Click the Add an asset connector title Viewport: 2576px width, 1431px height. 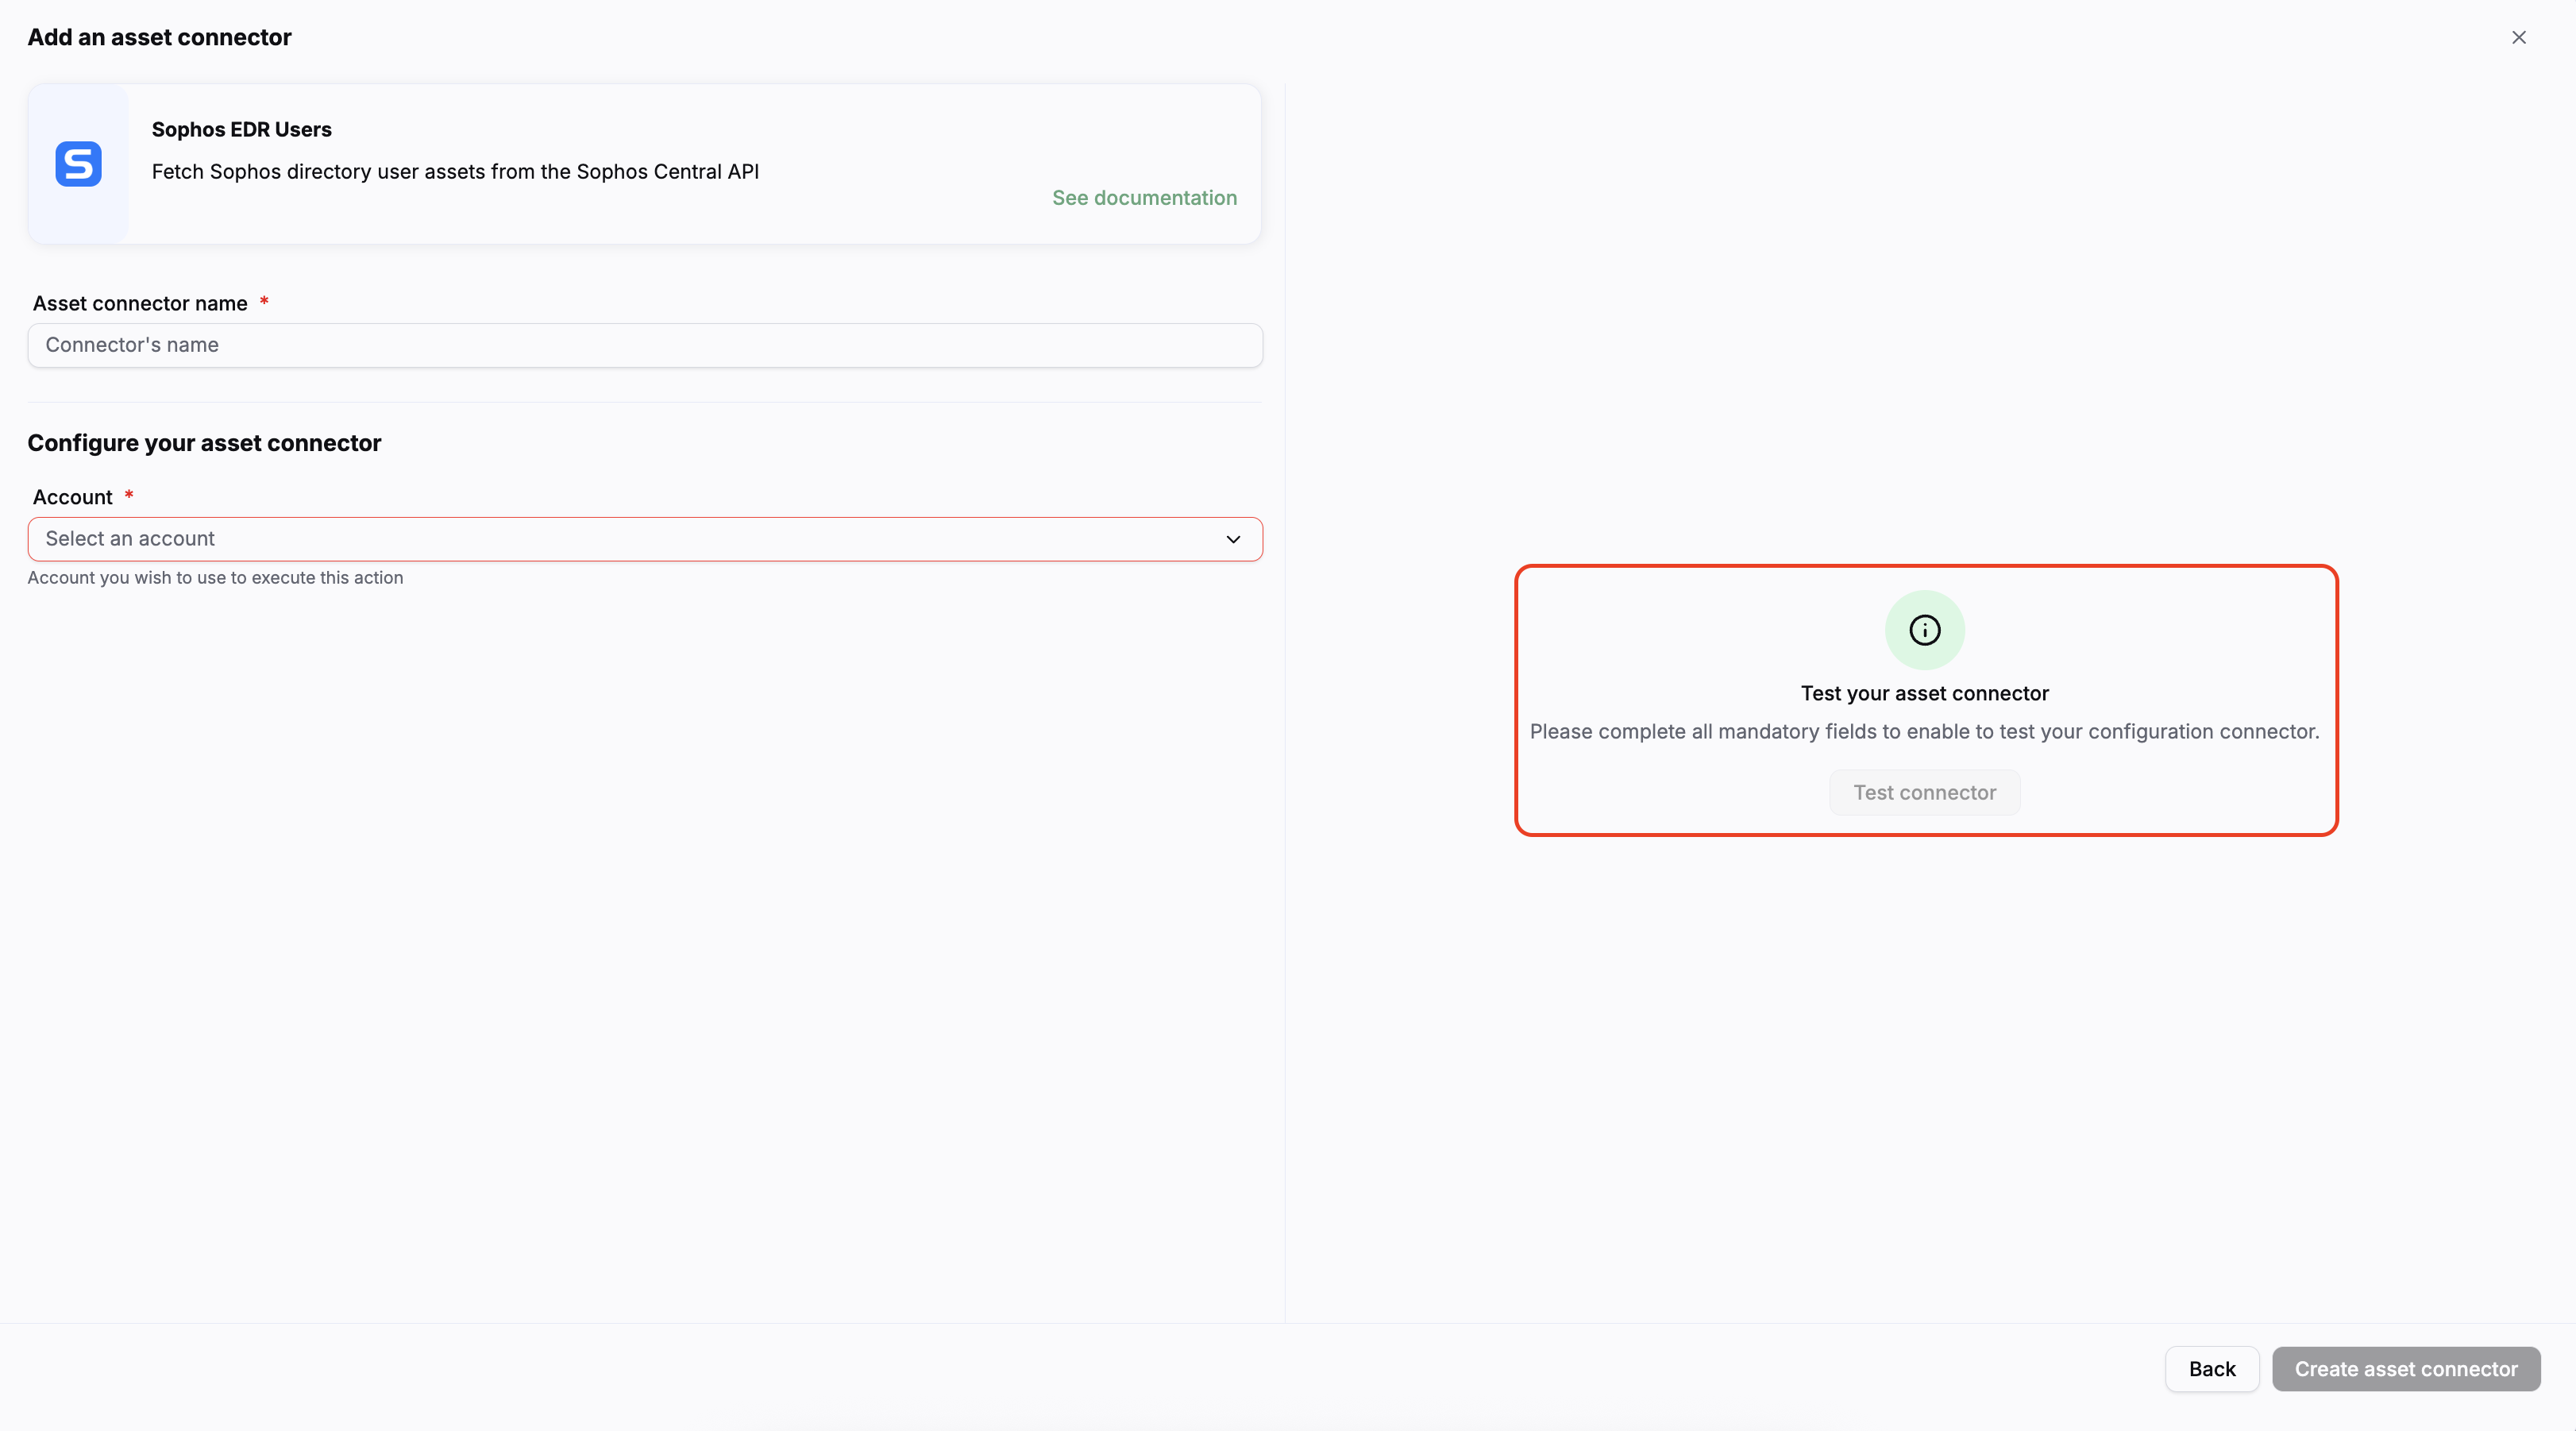[159, 38]
